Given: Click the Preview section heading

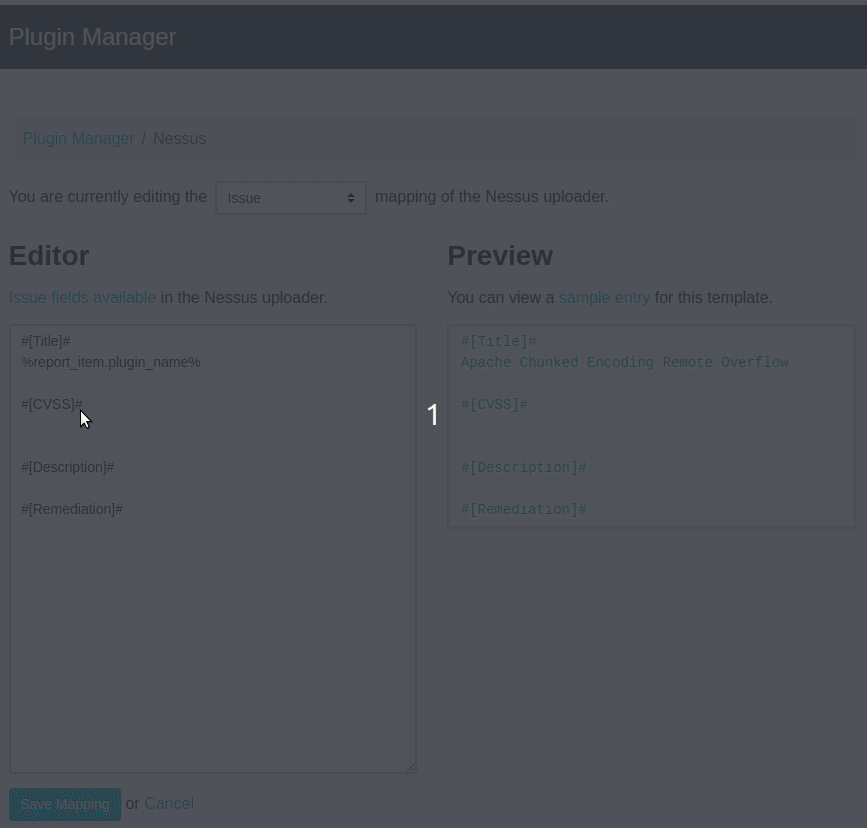Looking at the screenshot, I should 500,255.
